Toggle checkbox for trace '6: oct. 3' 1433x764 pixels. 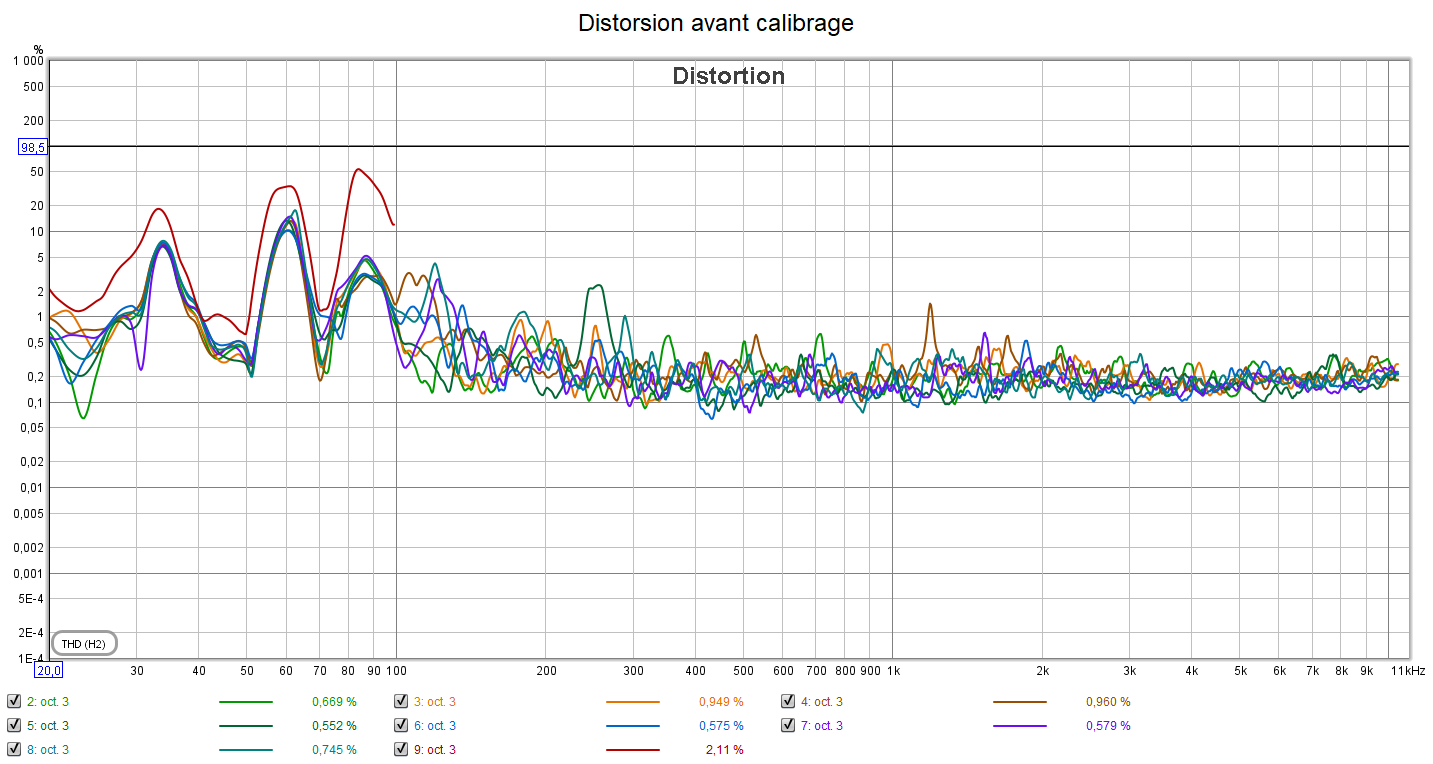(x=400, y=725)
